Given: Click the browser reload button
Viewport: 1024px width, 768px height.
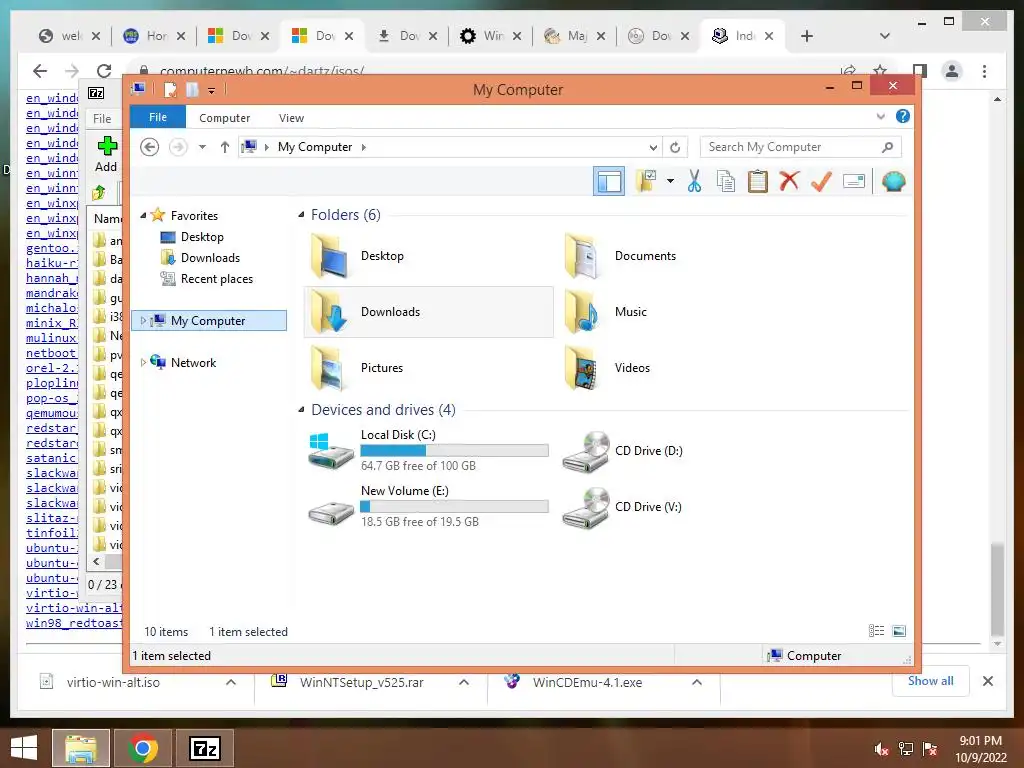Looking at the screenshot, I should tap(104, 71).
